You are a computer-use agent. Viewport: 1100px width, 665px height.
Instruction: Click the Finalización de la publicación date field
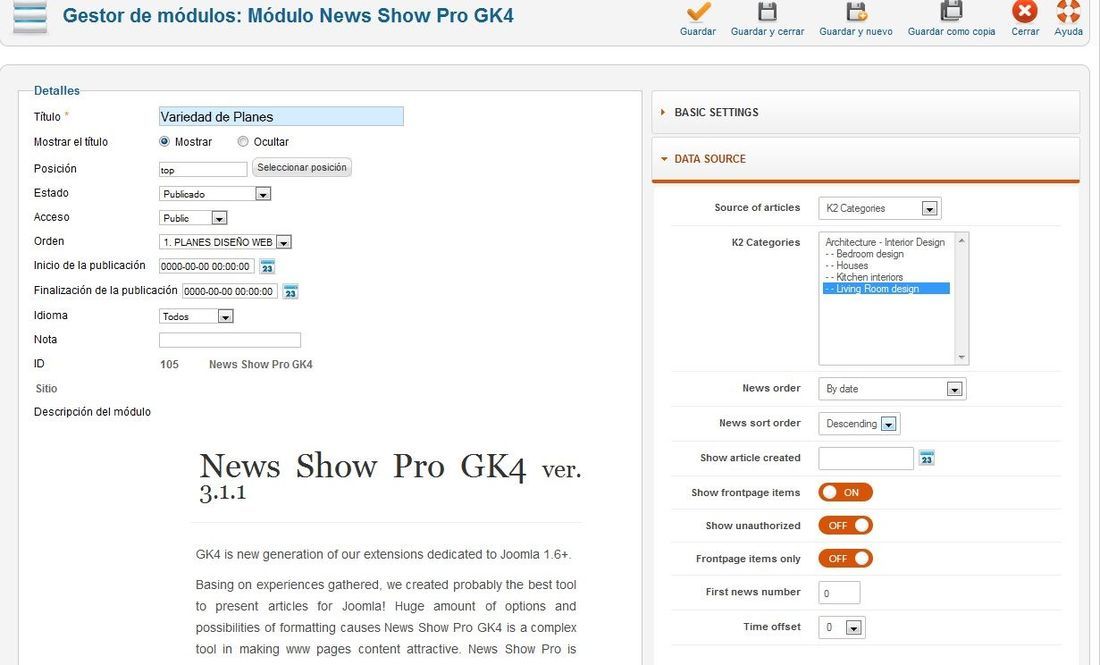pos(229,291)
